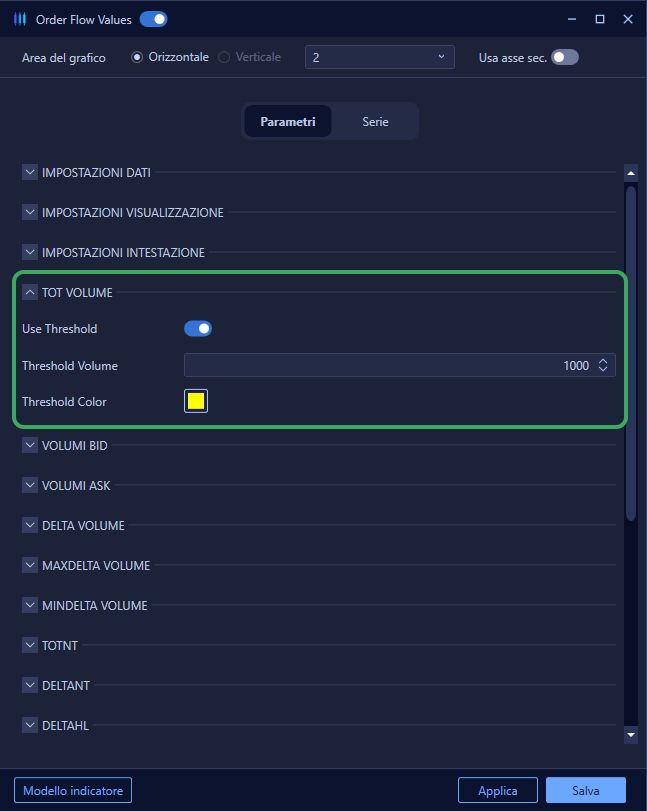Expand the DELTAHL section

click(30, 725)
